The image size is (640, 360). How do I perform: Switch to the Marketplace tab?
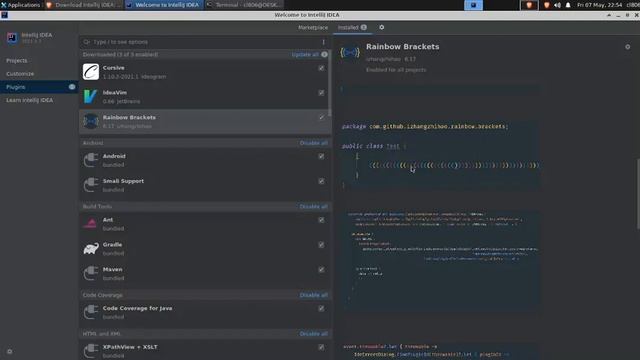tap(313, 27)
